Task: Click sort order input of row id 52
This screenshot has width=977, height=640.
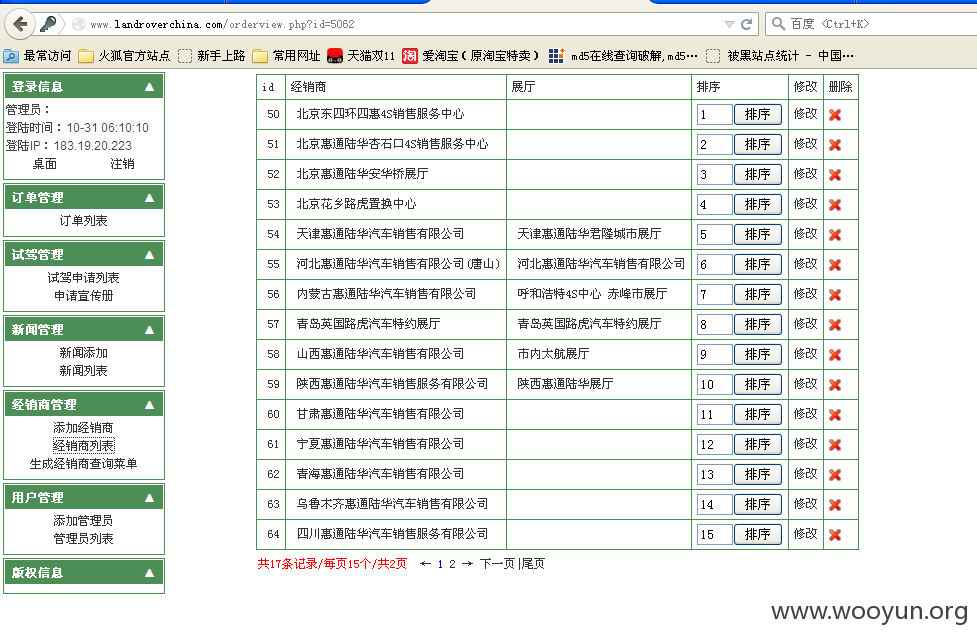Action: click(x=714, y=174)
